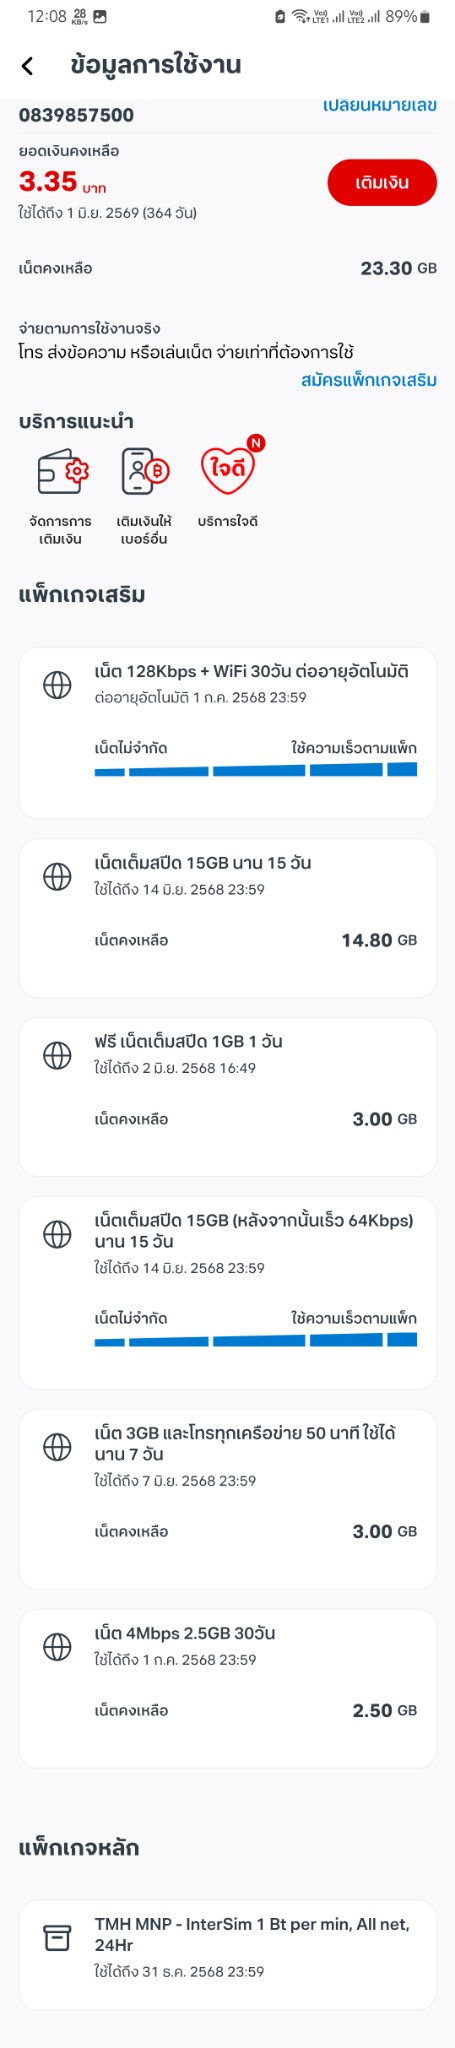455x2048 pixels.
Task: Tap globe icon of เน็ต 3GB 50 นาที package
Action: 57,1446
